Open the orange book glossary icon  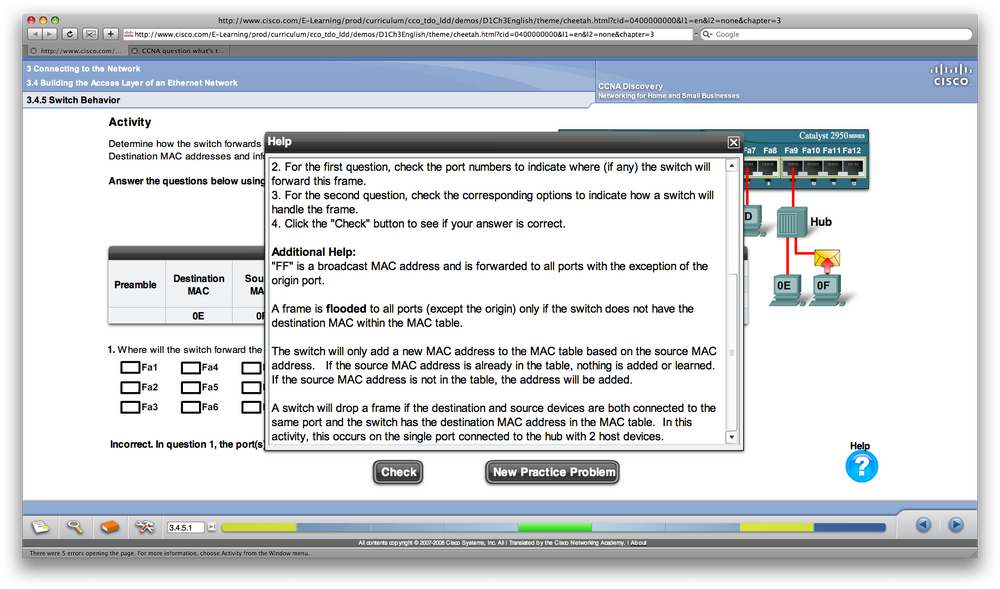[x=110, y=527]
